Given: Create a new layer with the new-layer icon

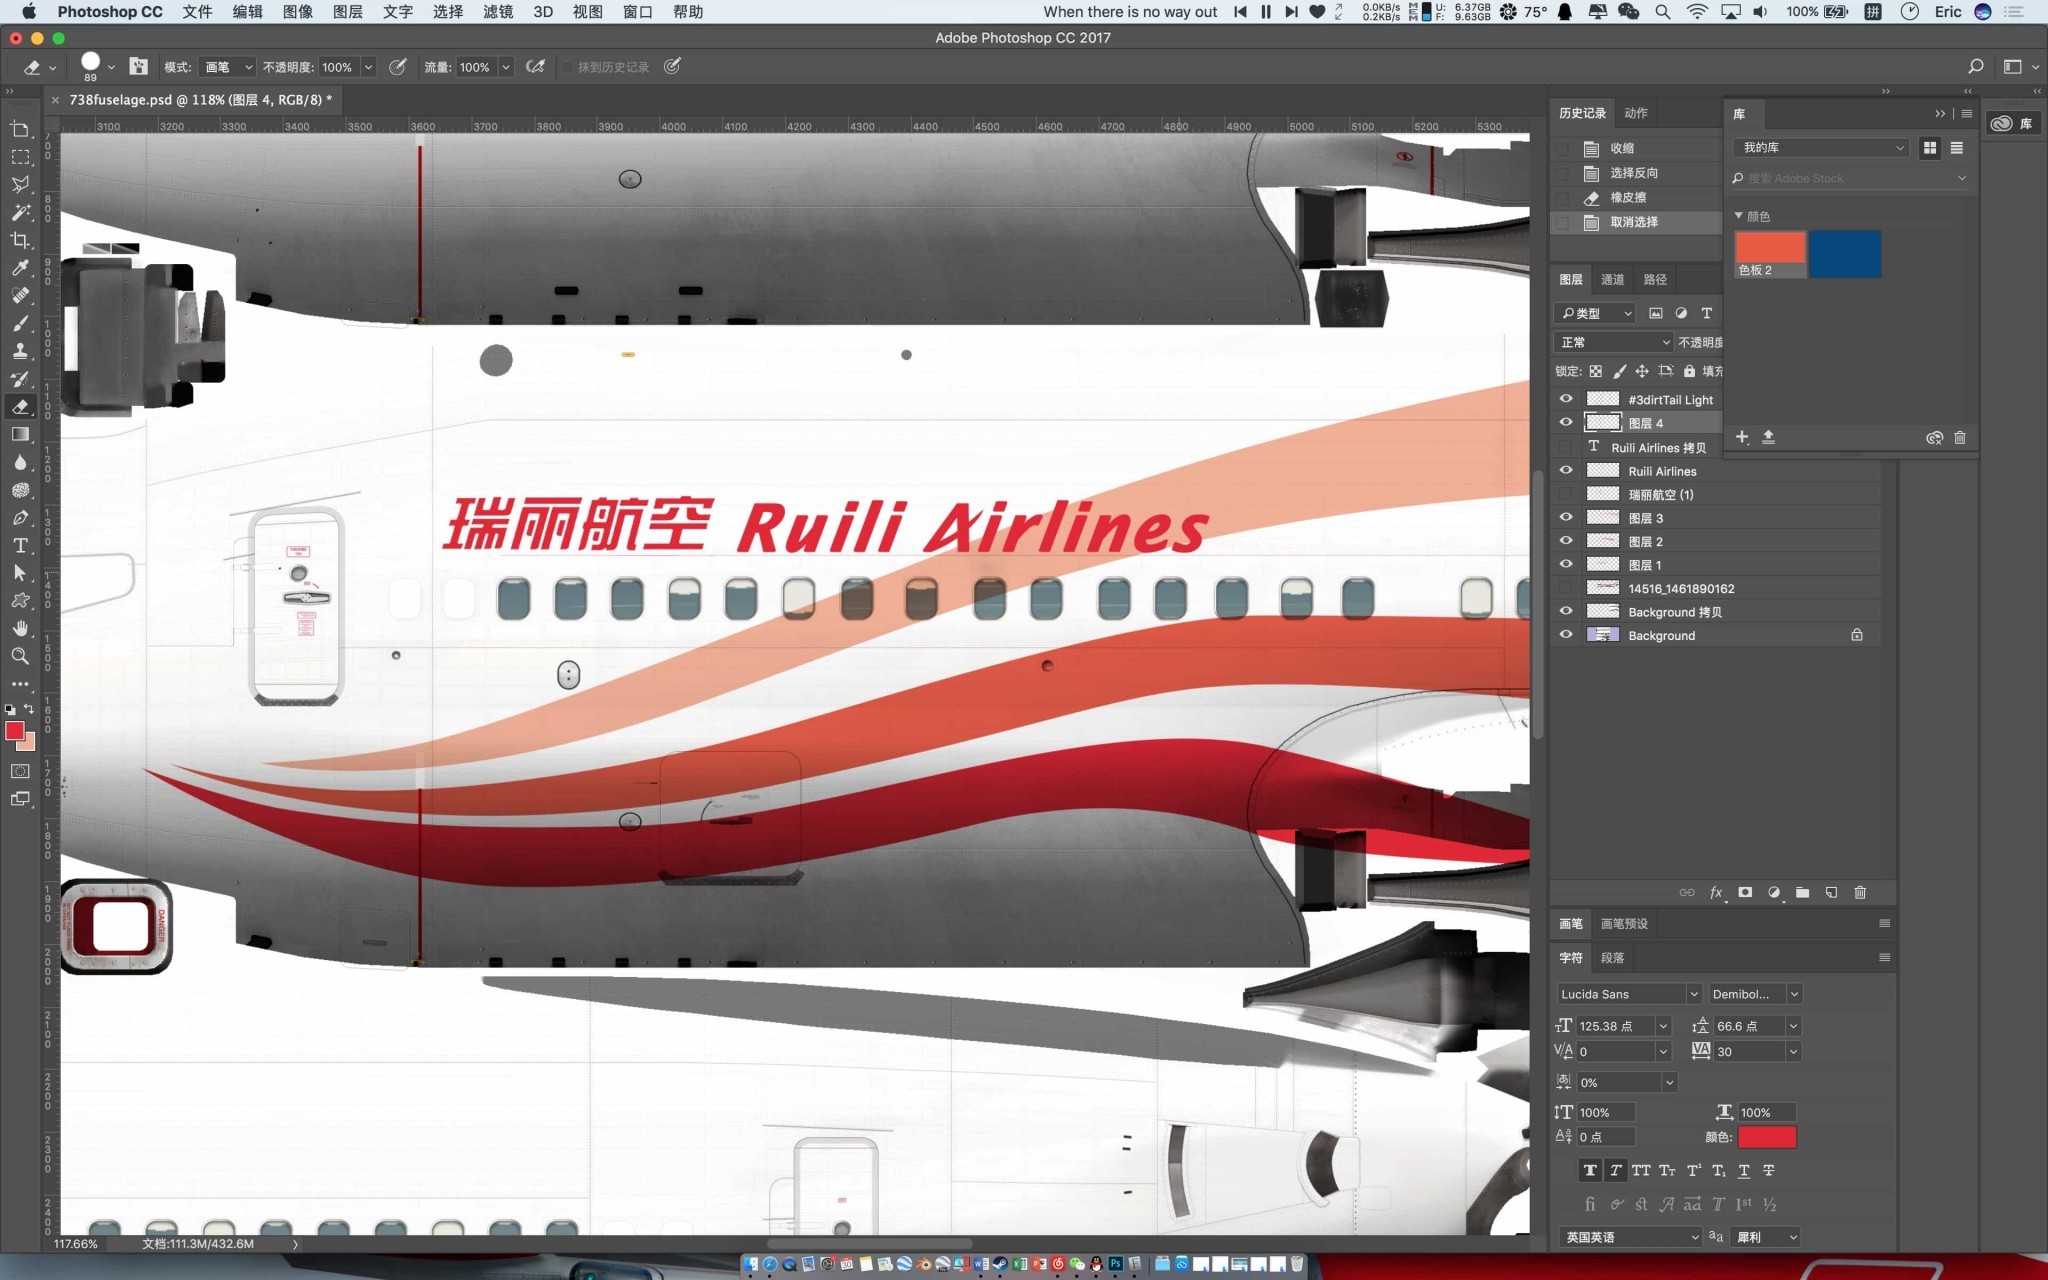Looking at the screenshot, I should tap(1831, 892).
